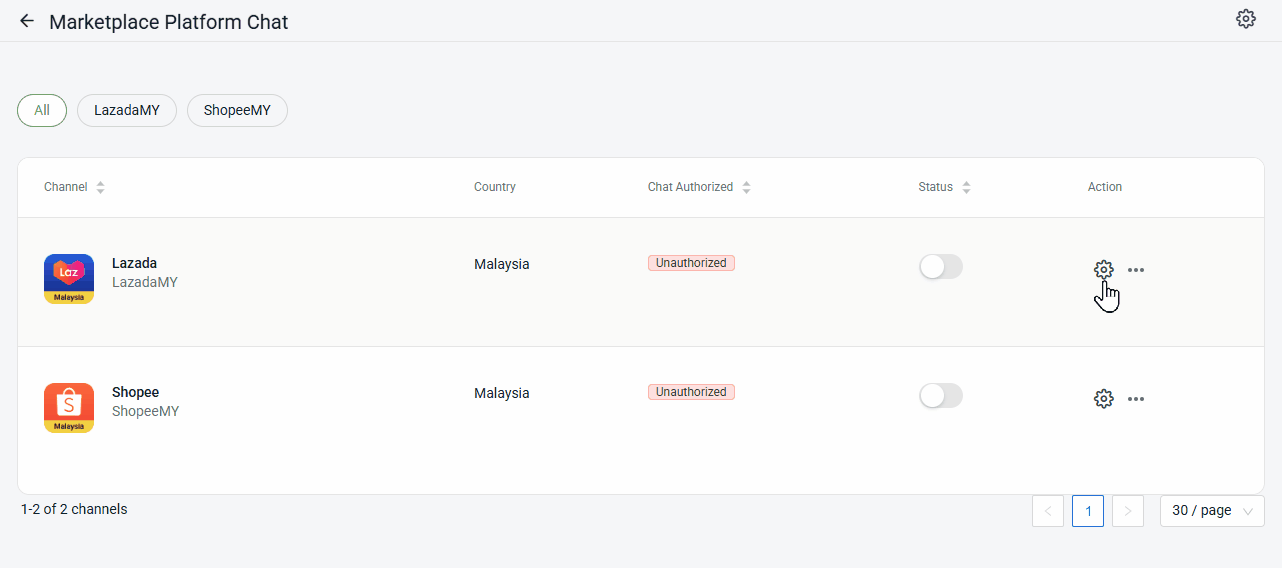This screenshot has height=568, width=1282.
Task: Open page settings gear in top-right corner
Action: click(1245, 19)
